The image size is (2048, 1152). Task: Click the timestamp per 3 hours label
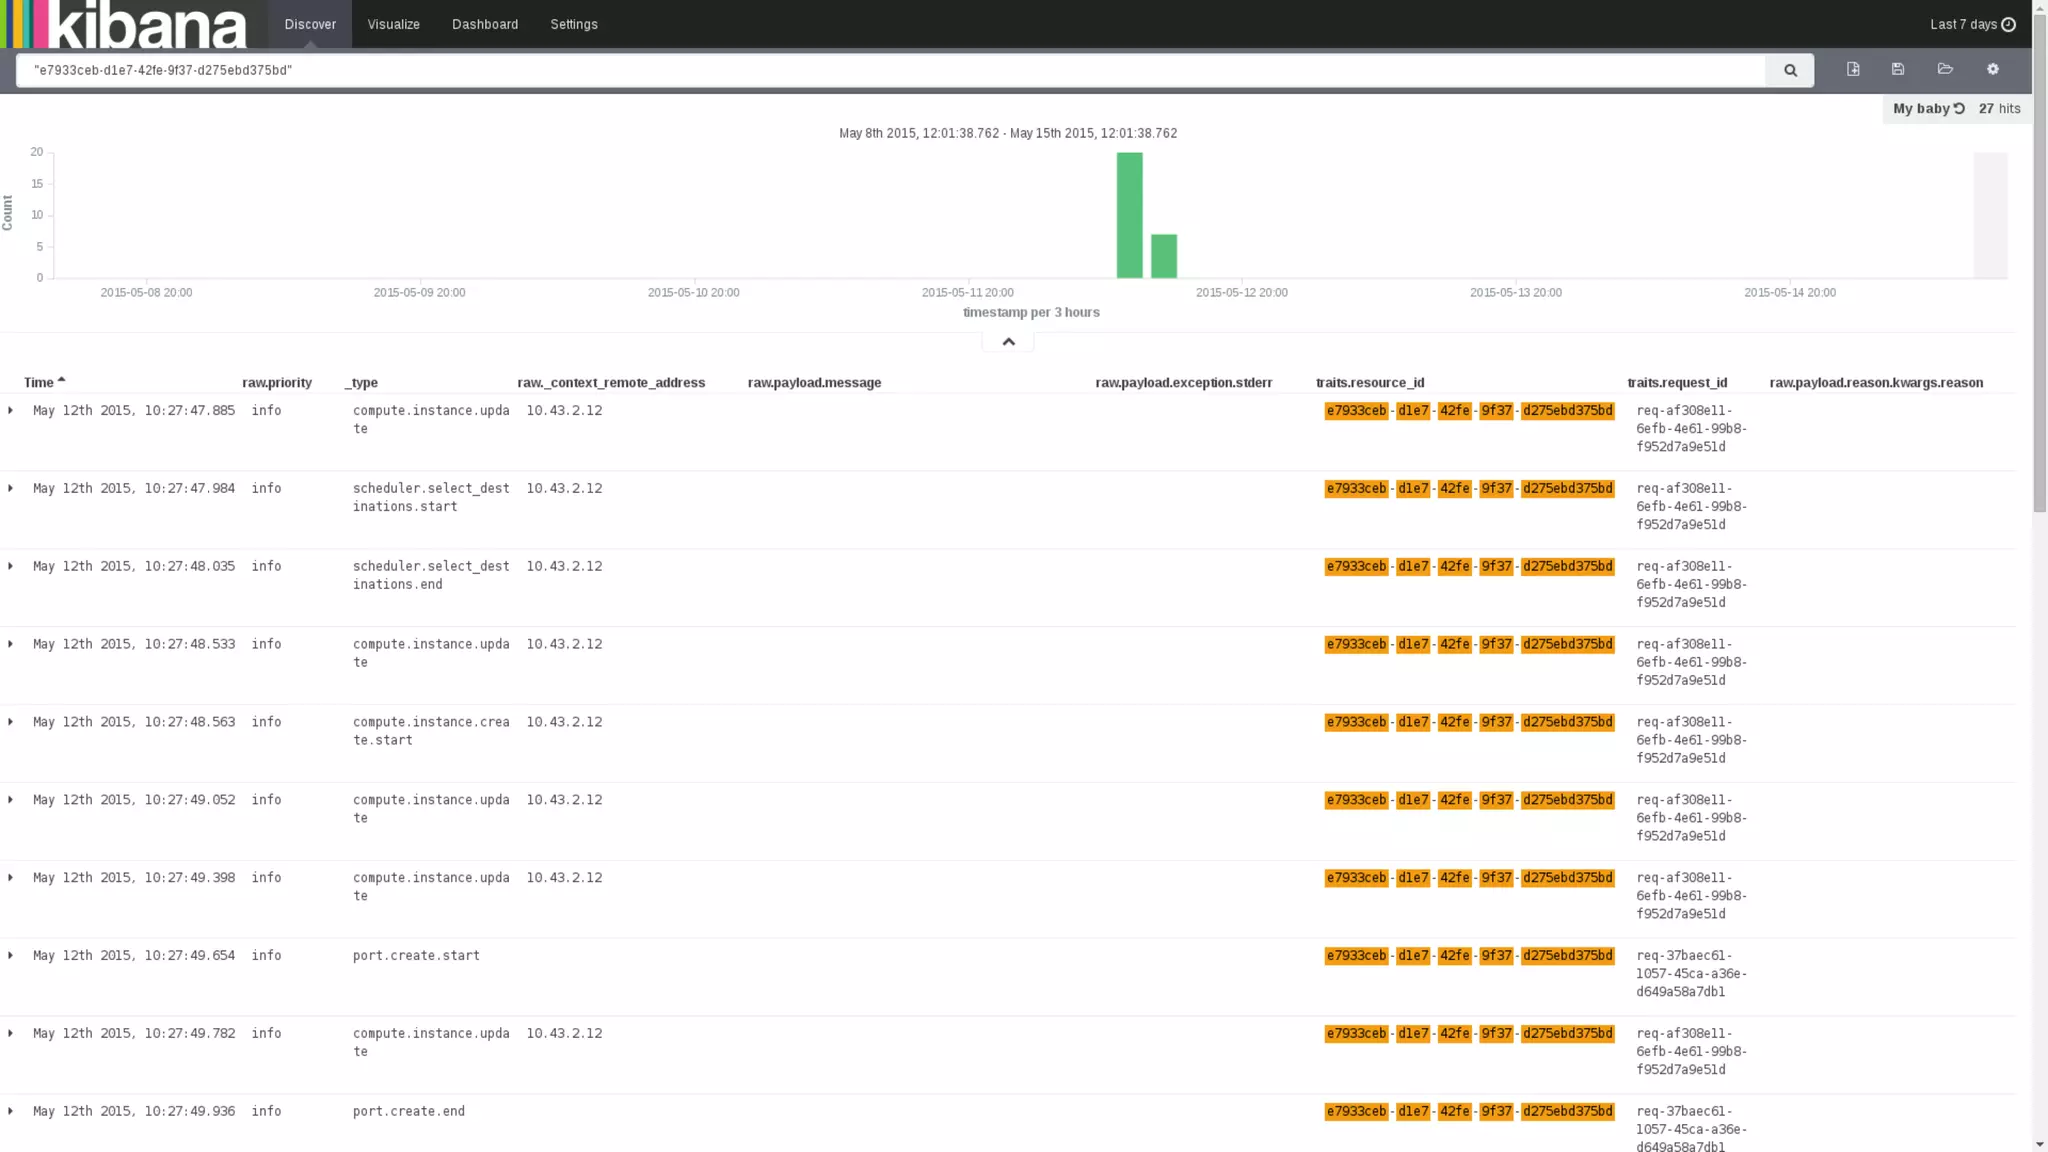click(1031, 312)
